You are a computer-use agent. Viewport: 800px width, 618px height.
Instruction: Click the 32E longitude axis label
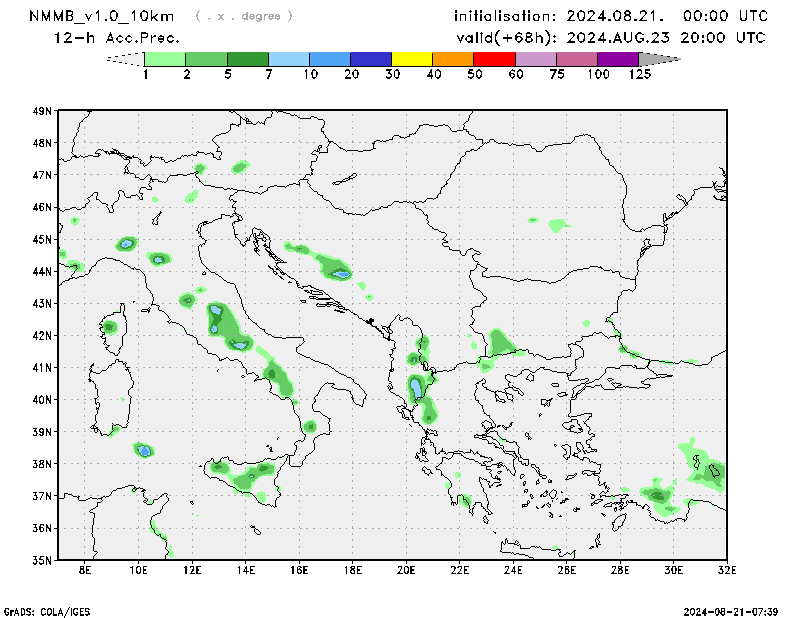tap(727, 571)
